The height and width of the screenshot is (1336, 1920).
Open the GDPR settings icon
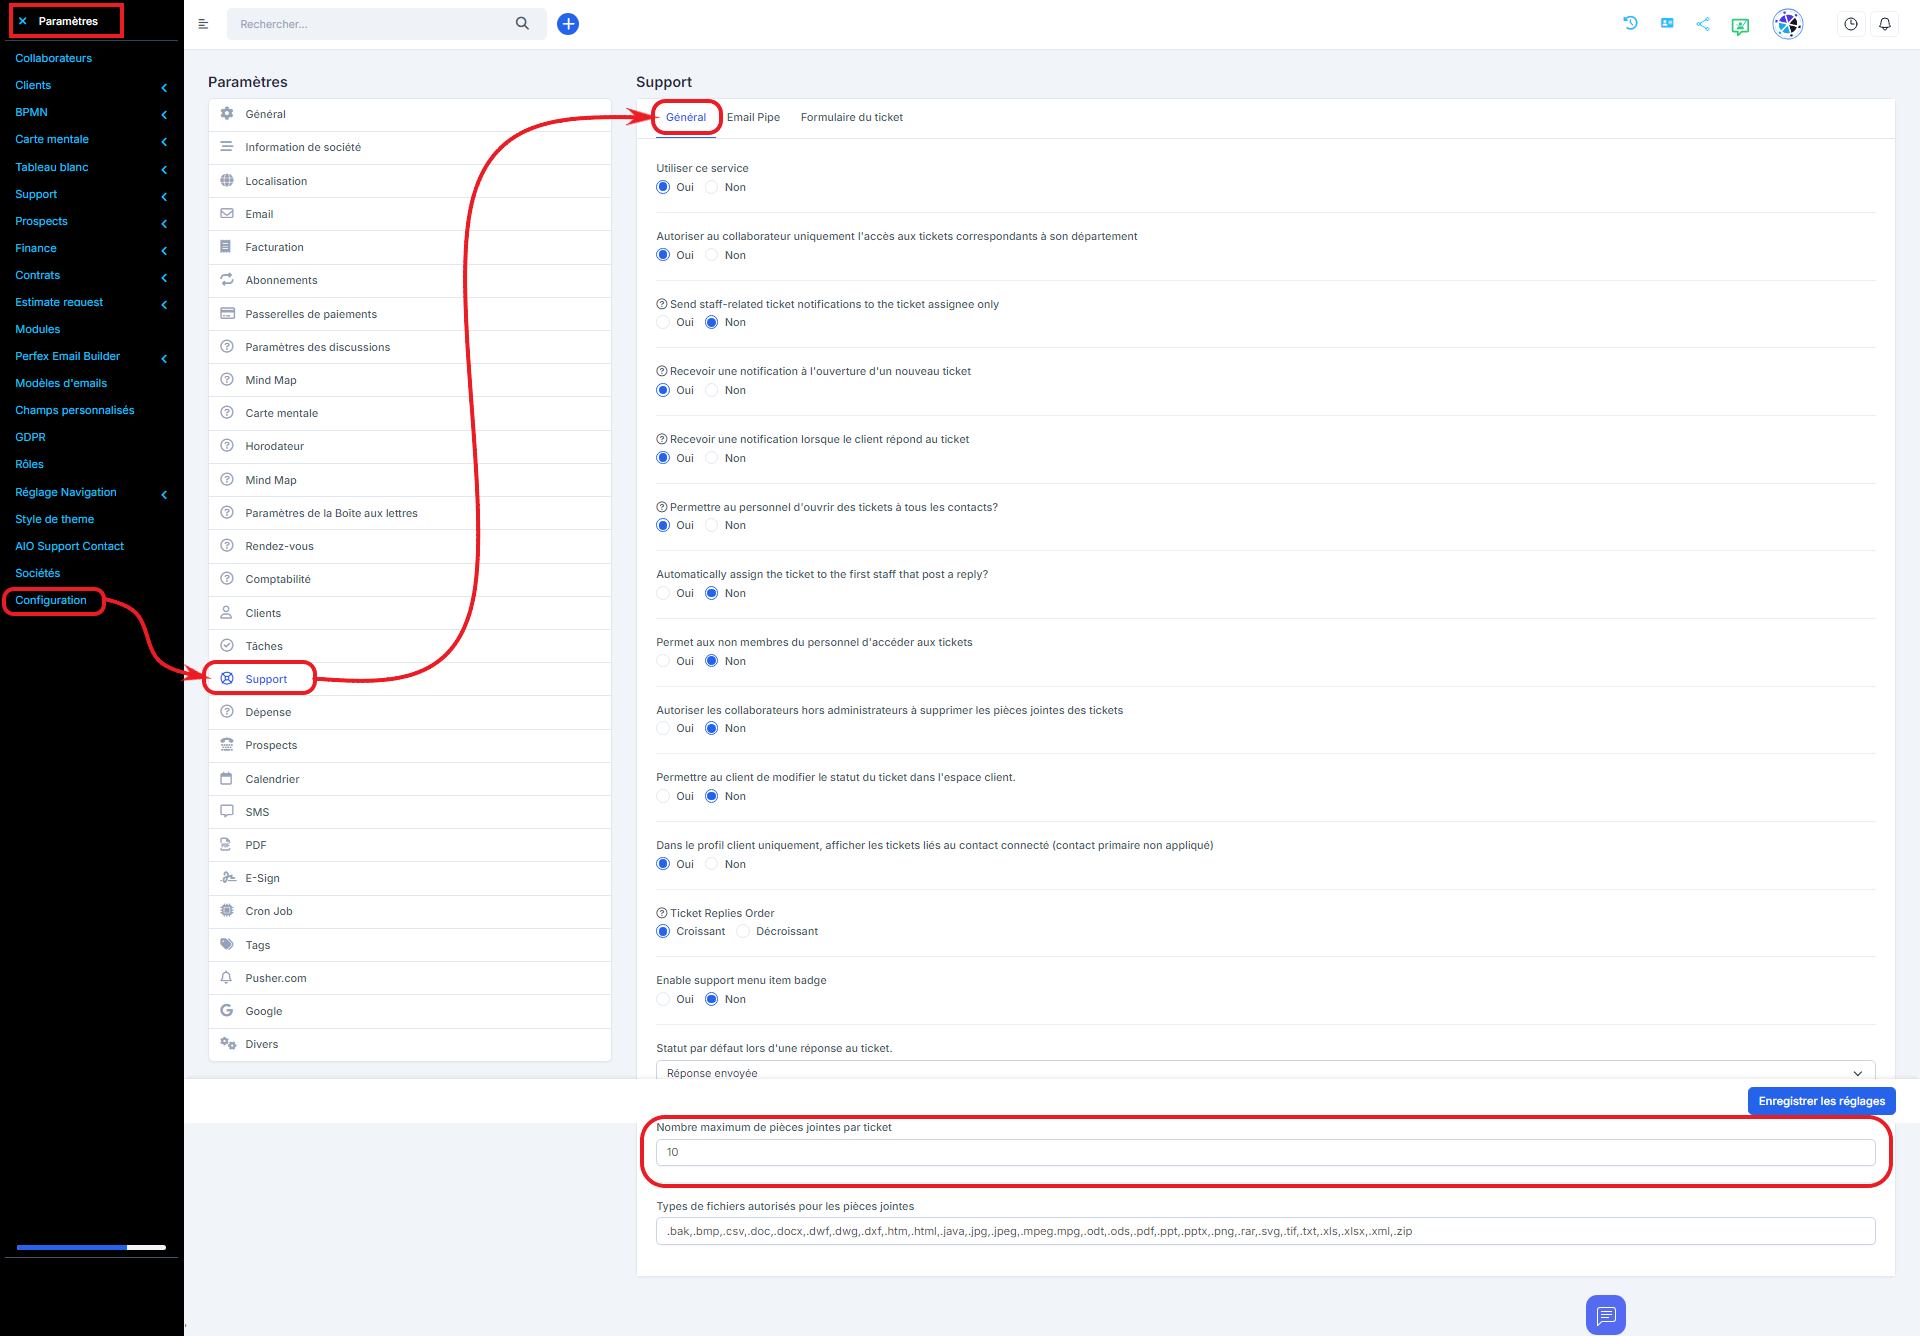point(29,438)
